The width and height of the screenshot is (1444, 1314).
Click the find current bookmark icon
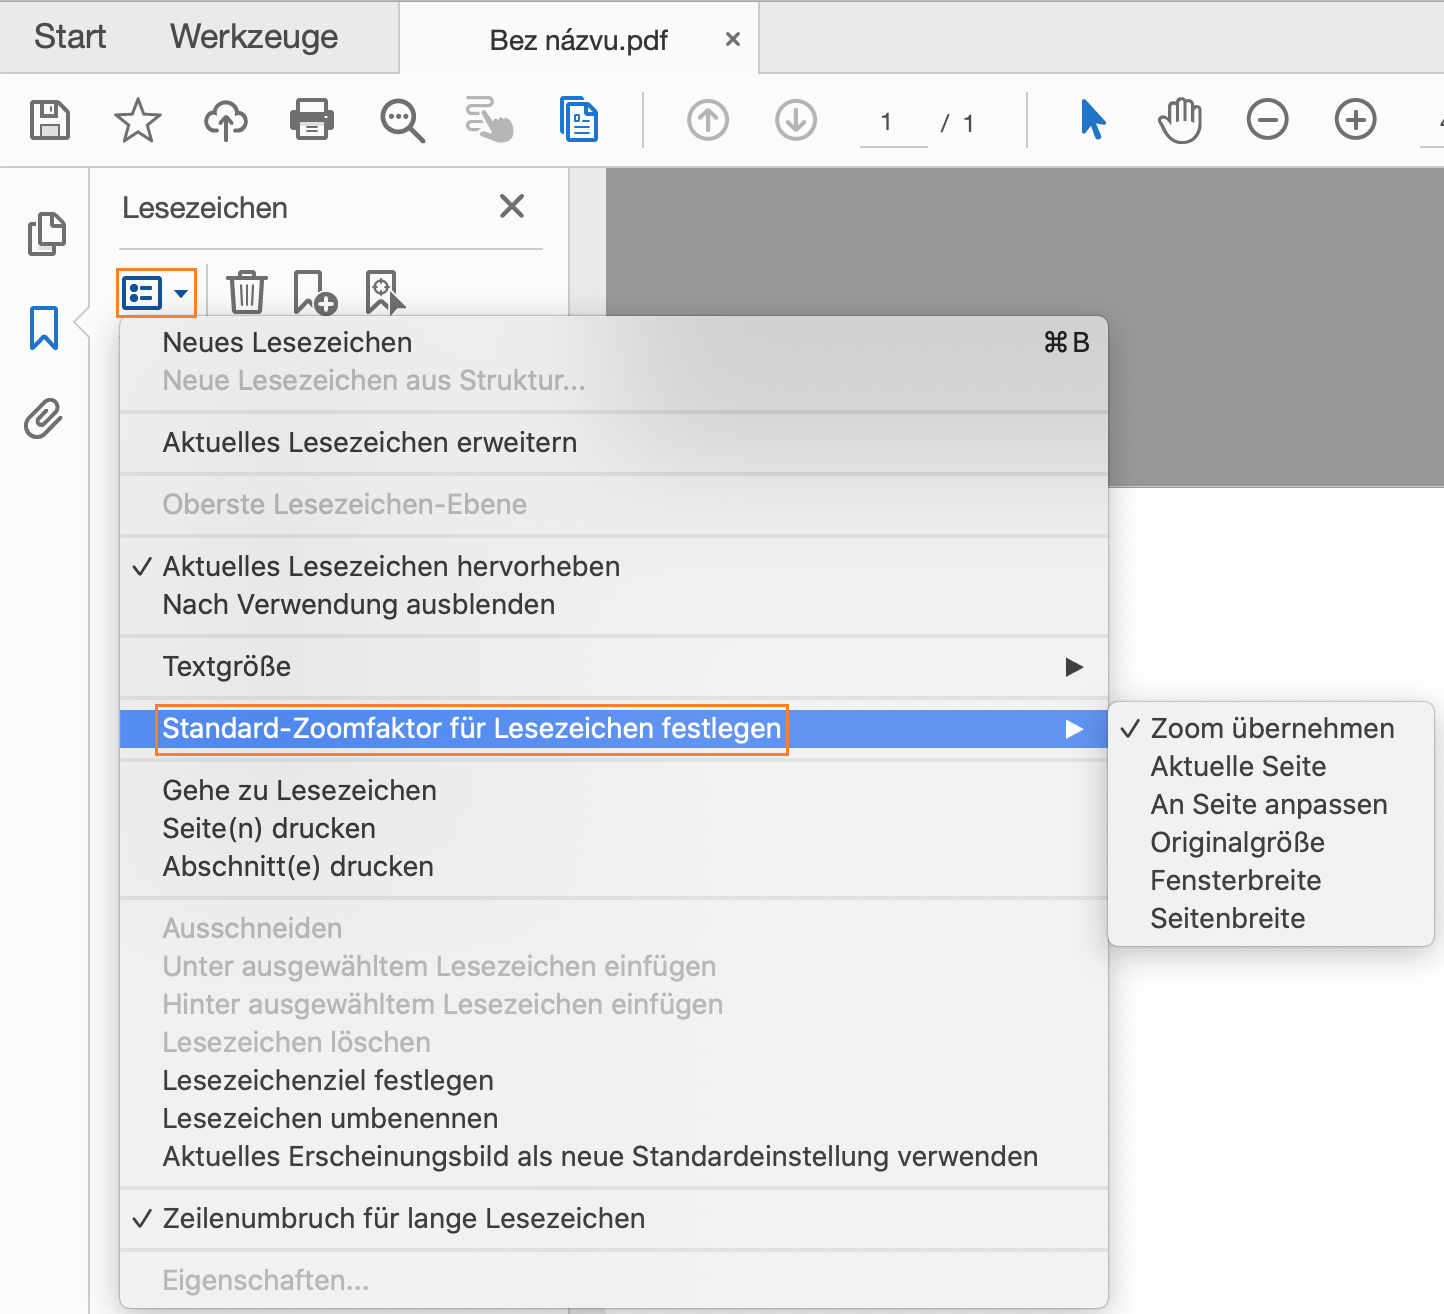[385, 293]
